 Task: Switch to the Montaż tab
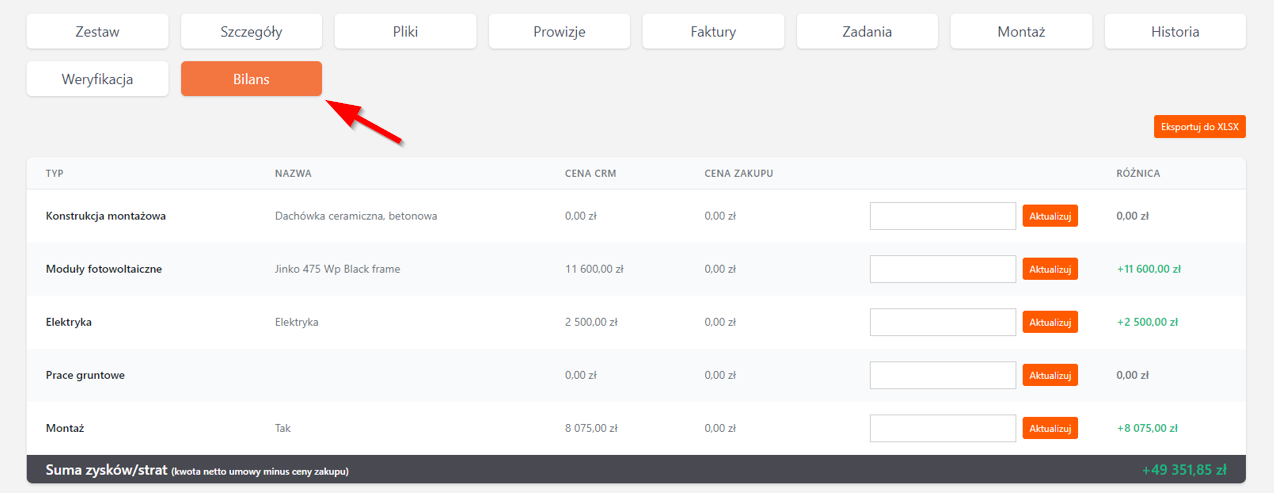point(1021,31)
